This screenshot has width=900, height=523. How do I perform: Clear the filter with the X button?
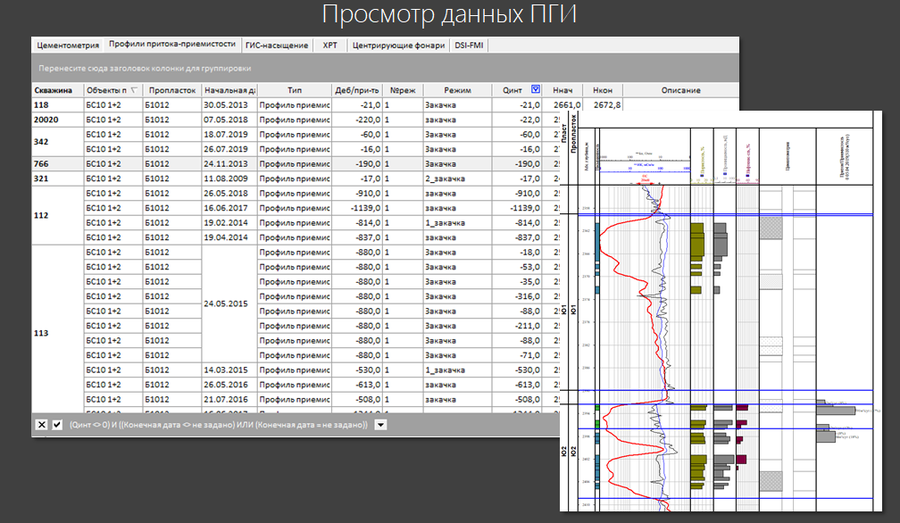point(41,425)
